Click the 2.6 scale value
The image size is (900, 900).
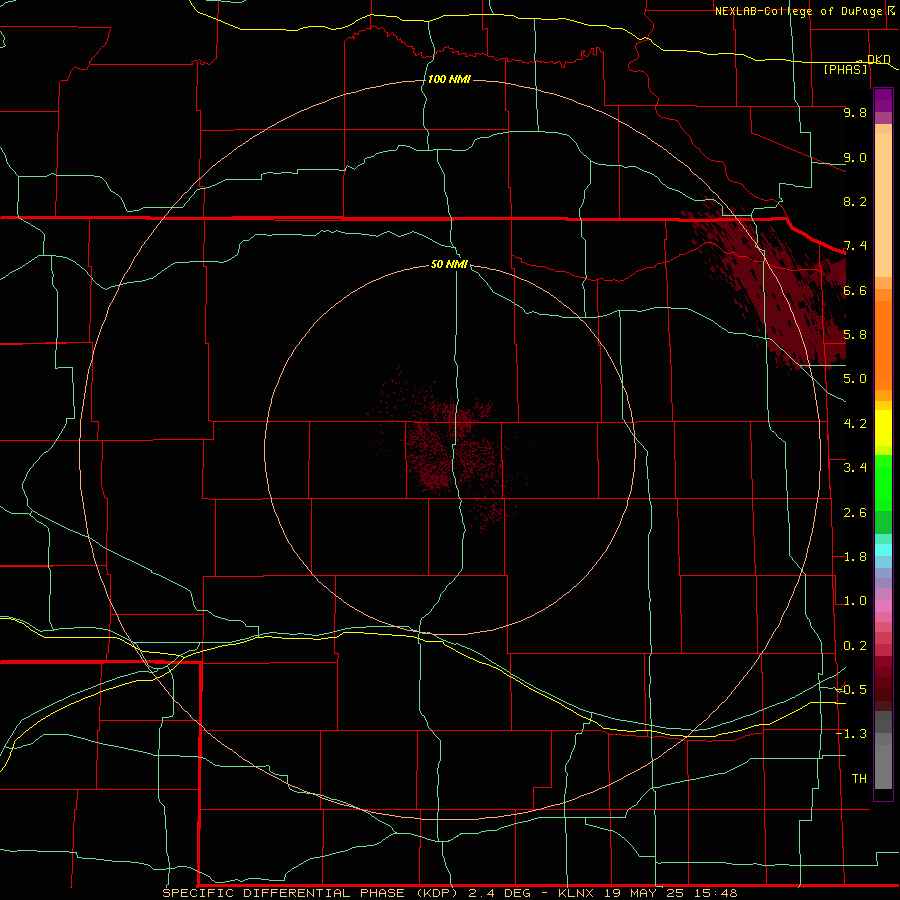tap(855, 513)
